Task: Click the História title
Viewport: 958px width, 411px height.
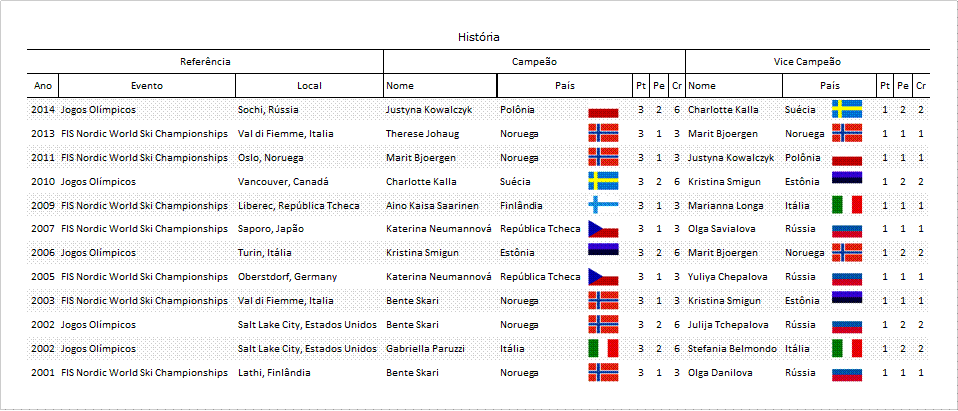Action: click(x=478, y=37)
